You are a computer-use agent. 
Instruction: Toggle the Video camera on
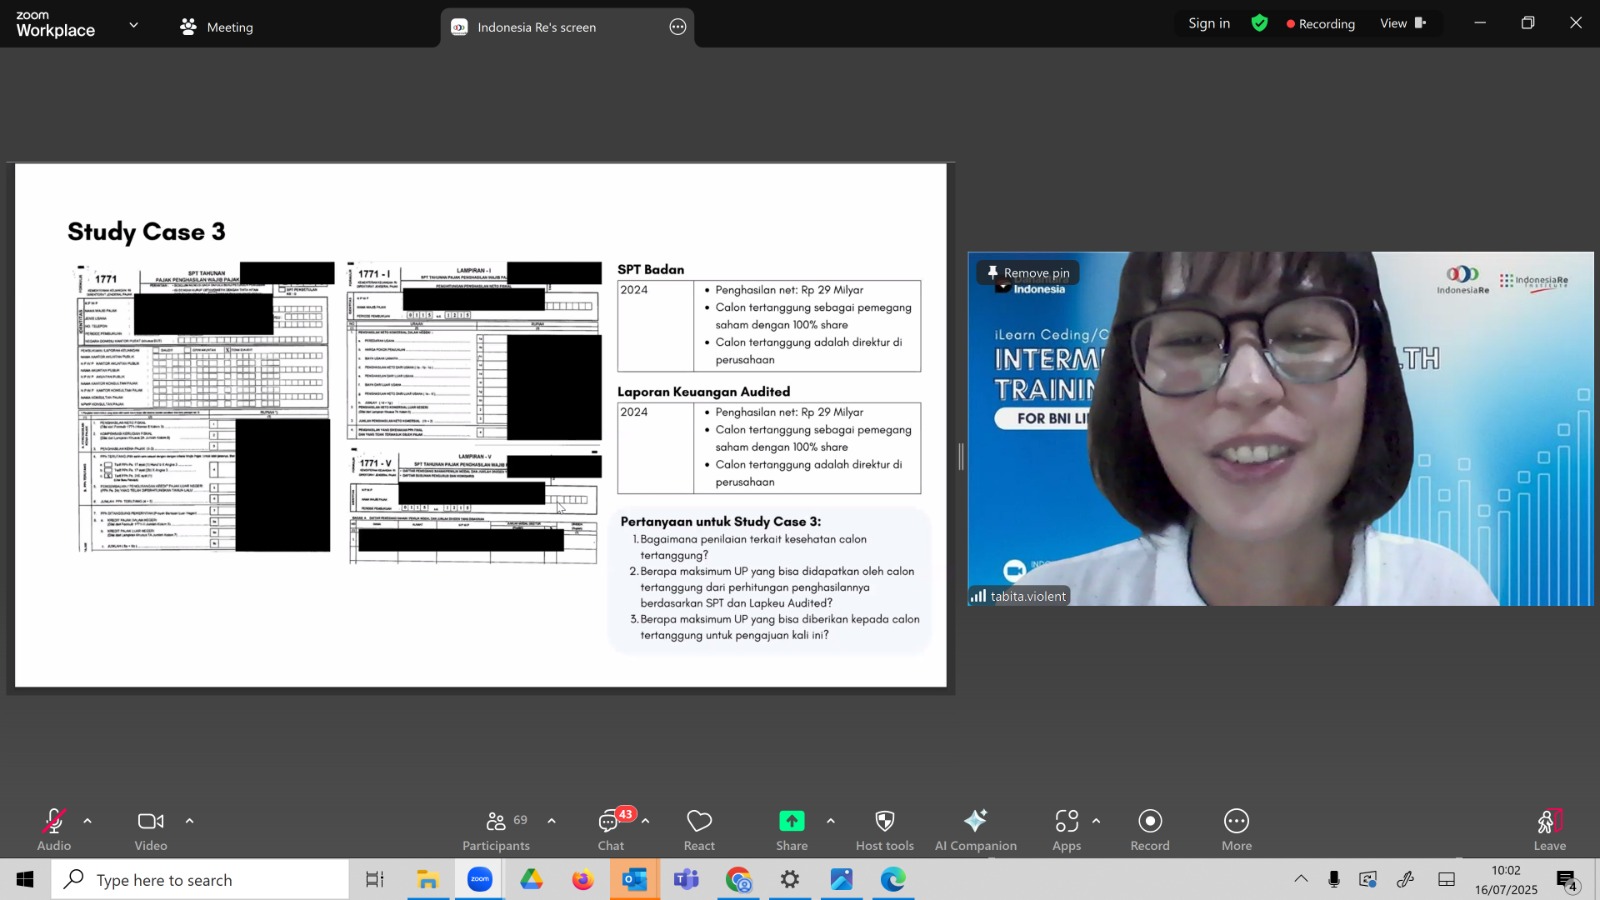(x=151, y=830)
